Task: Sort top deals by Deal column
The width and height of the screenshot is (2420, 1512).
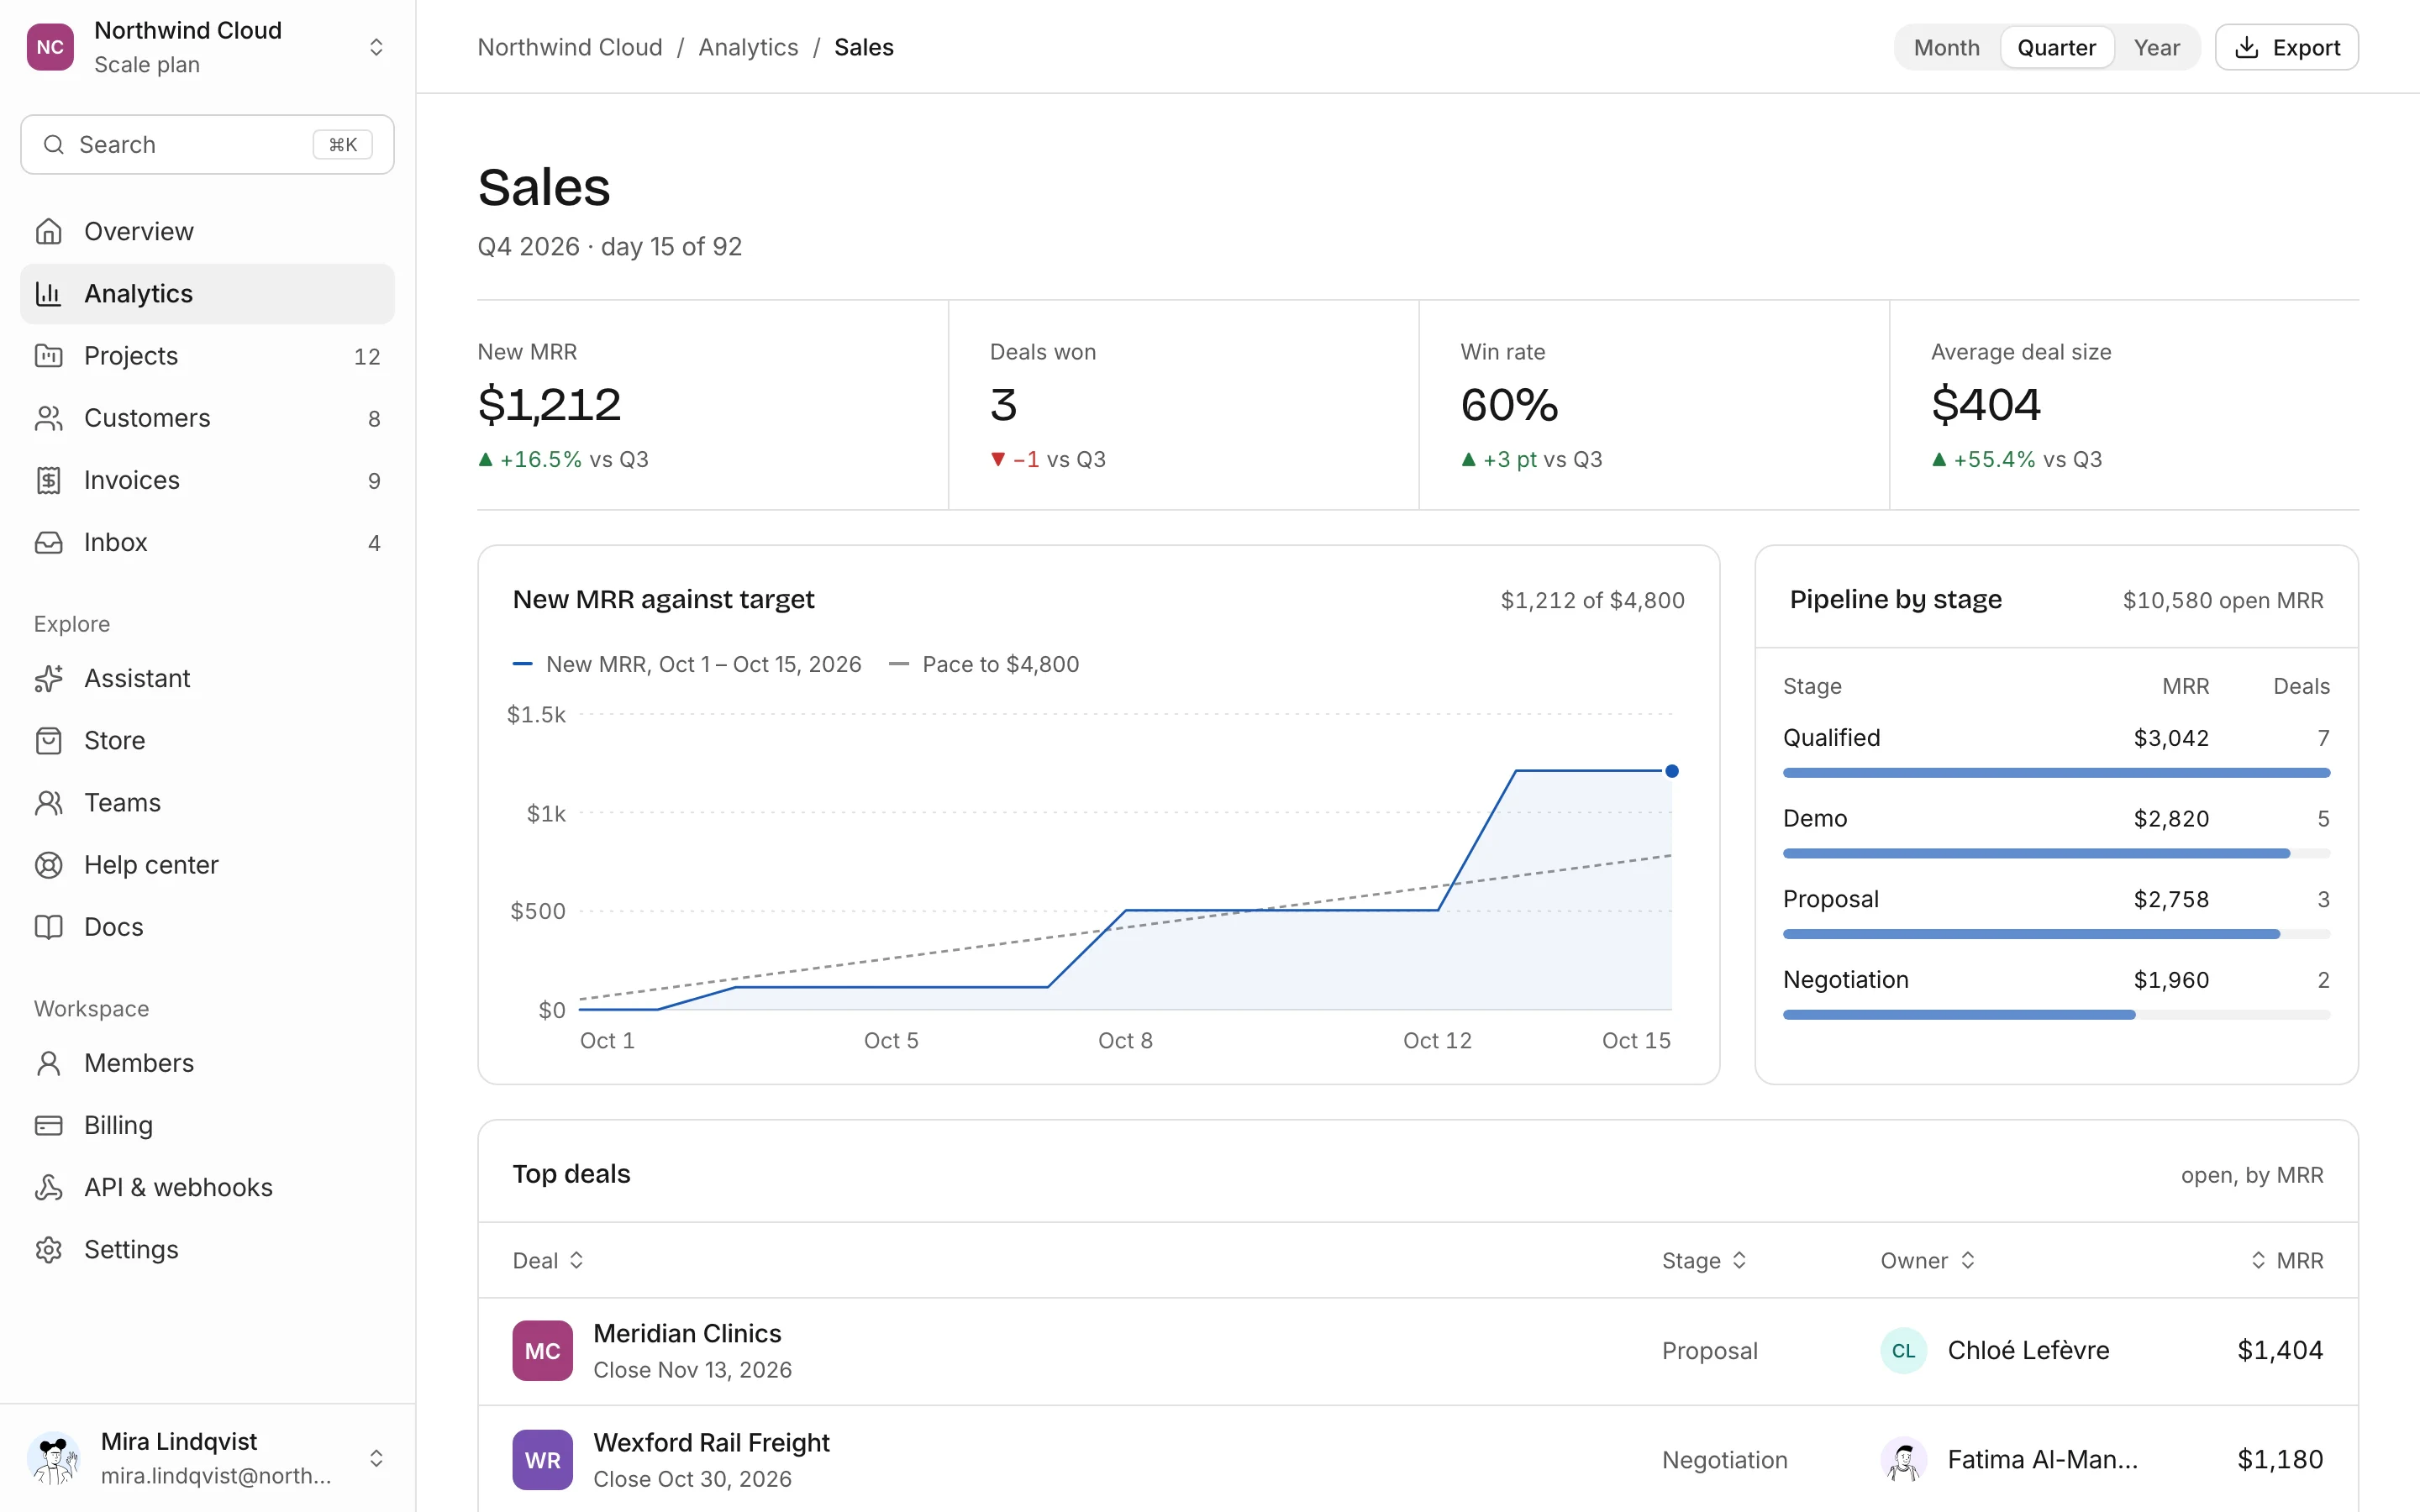Action: (548, 1260)
